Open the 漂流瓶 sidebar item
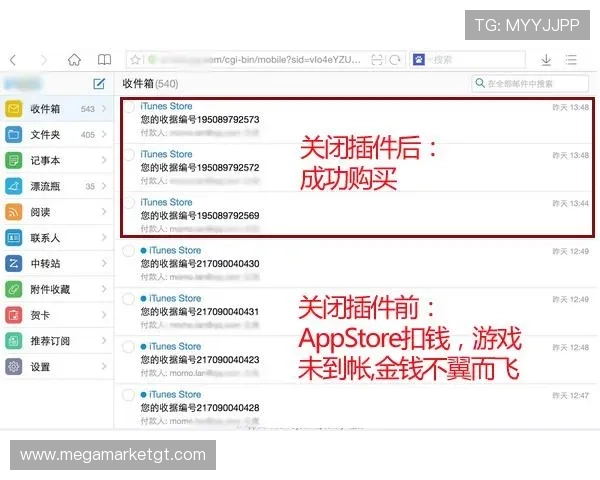This screenshot has width=600, height=480. 57,186
